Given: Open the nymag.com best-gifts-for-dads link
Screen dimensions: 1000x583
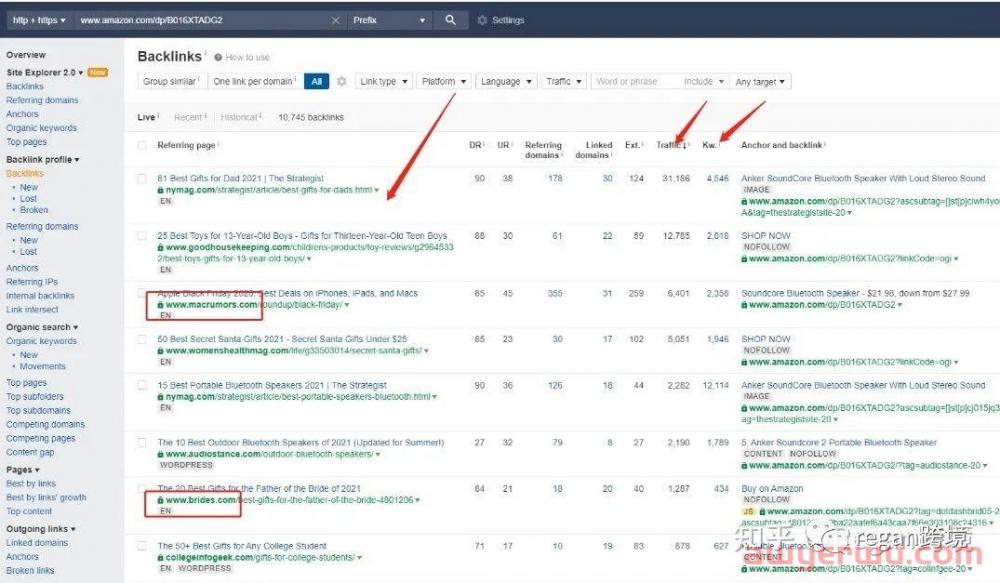Looking at the screenshot, I should [x=269, y=190].
